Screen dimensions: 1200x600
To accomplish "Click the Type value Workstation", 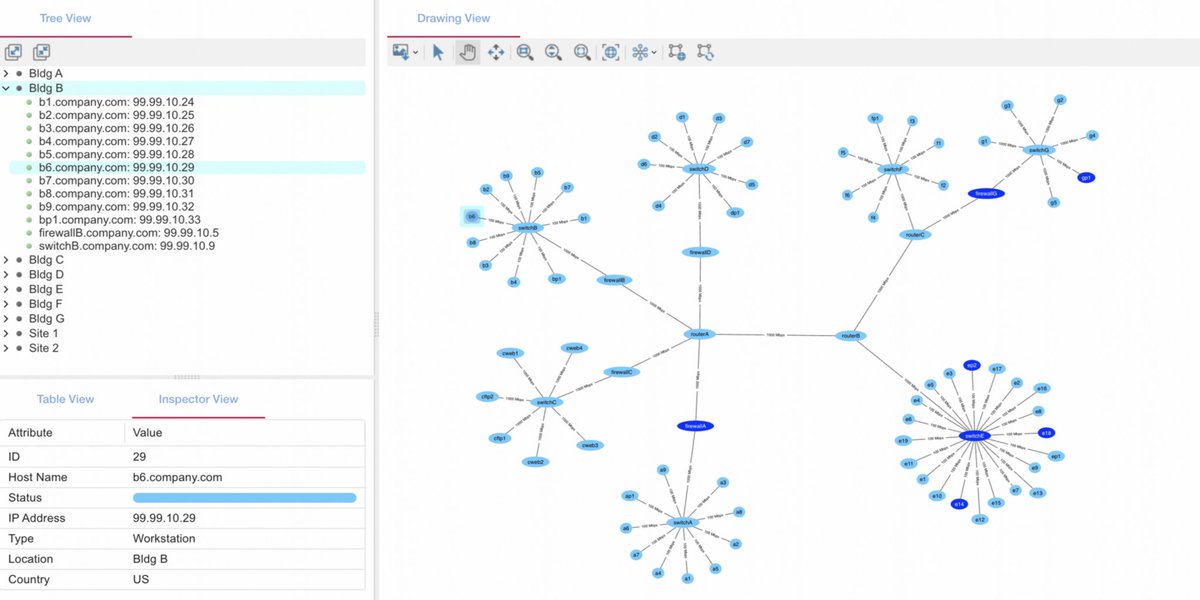I will (164, 538).
